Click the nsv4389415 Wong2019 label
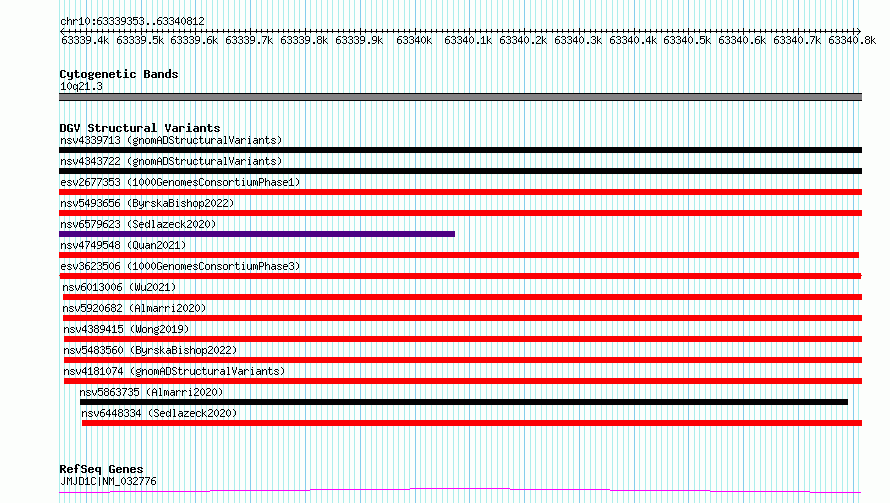 click(x=126, y=329)
